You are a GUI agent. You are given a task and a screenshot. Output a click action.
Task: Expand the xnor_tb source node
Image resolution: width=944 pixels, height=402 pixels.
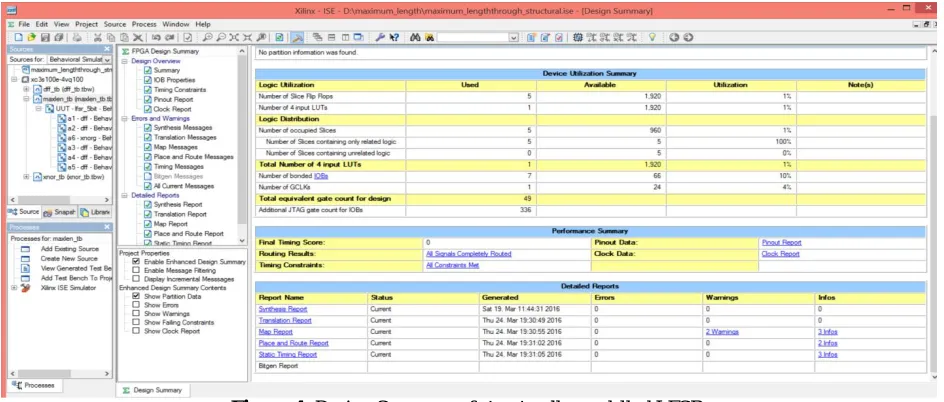(x=26, y=177)
